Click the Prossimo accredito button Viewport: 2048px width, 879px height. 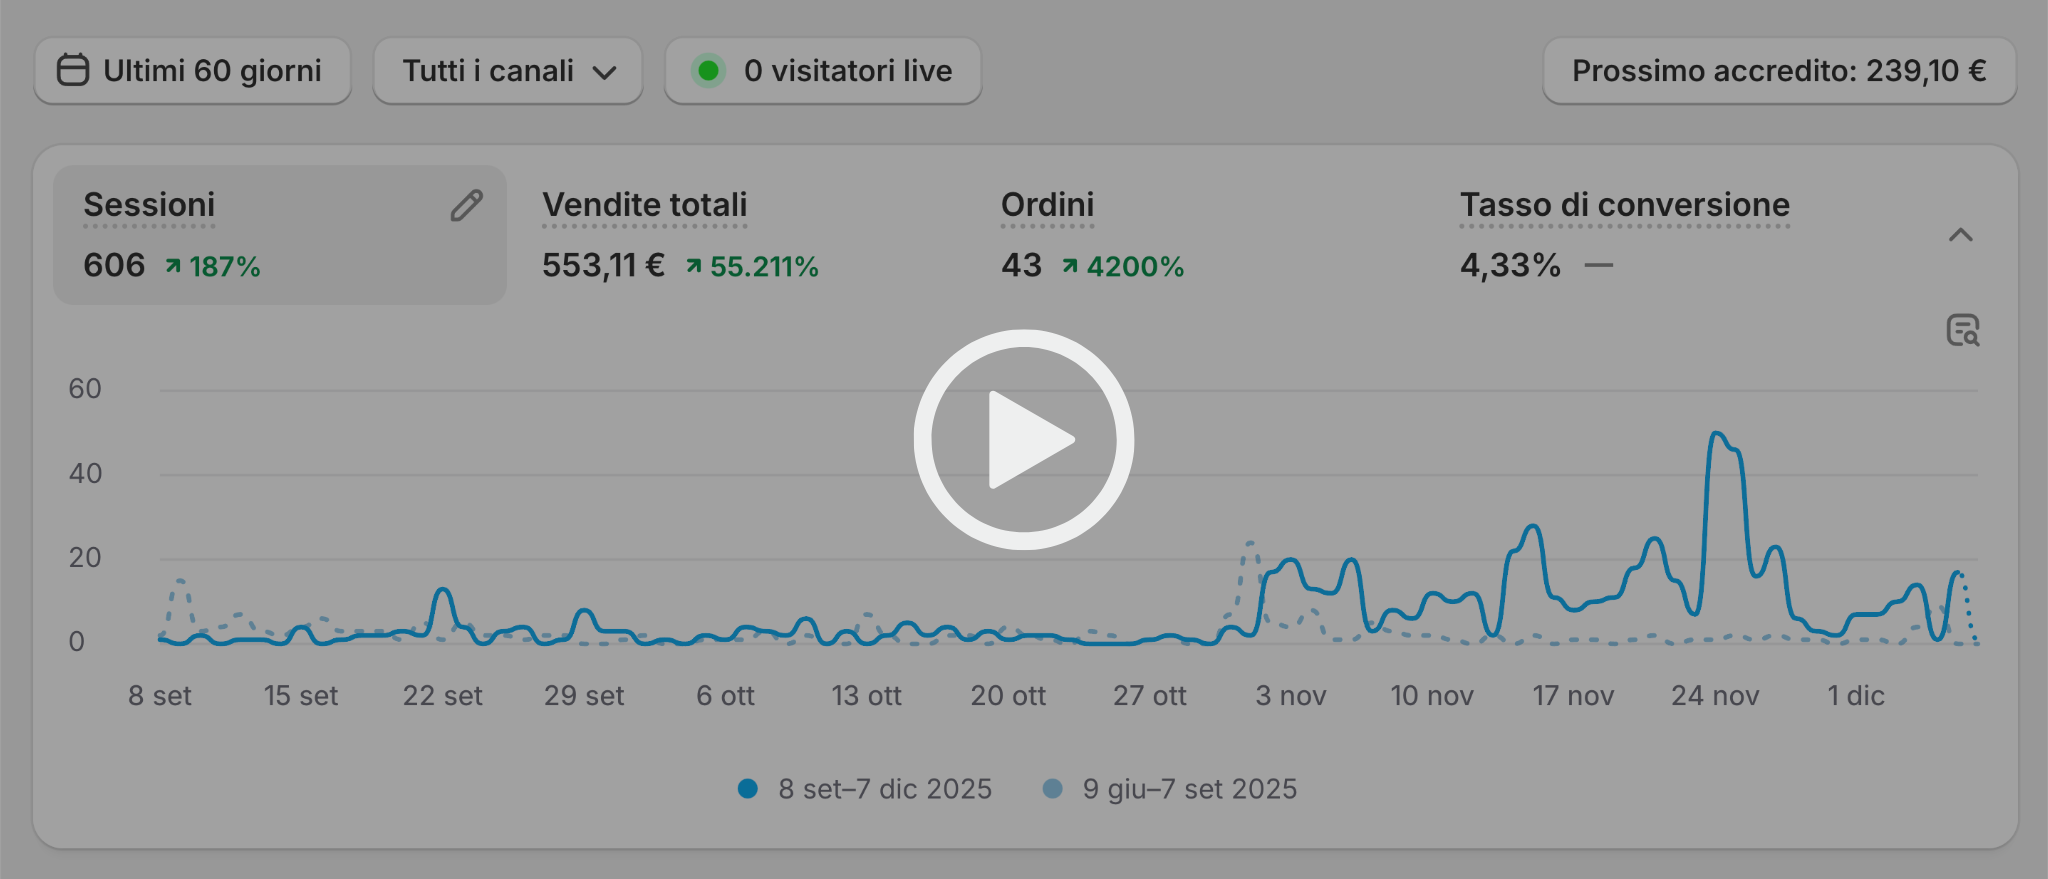coord(1779,71)
